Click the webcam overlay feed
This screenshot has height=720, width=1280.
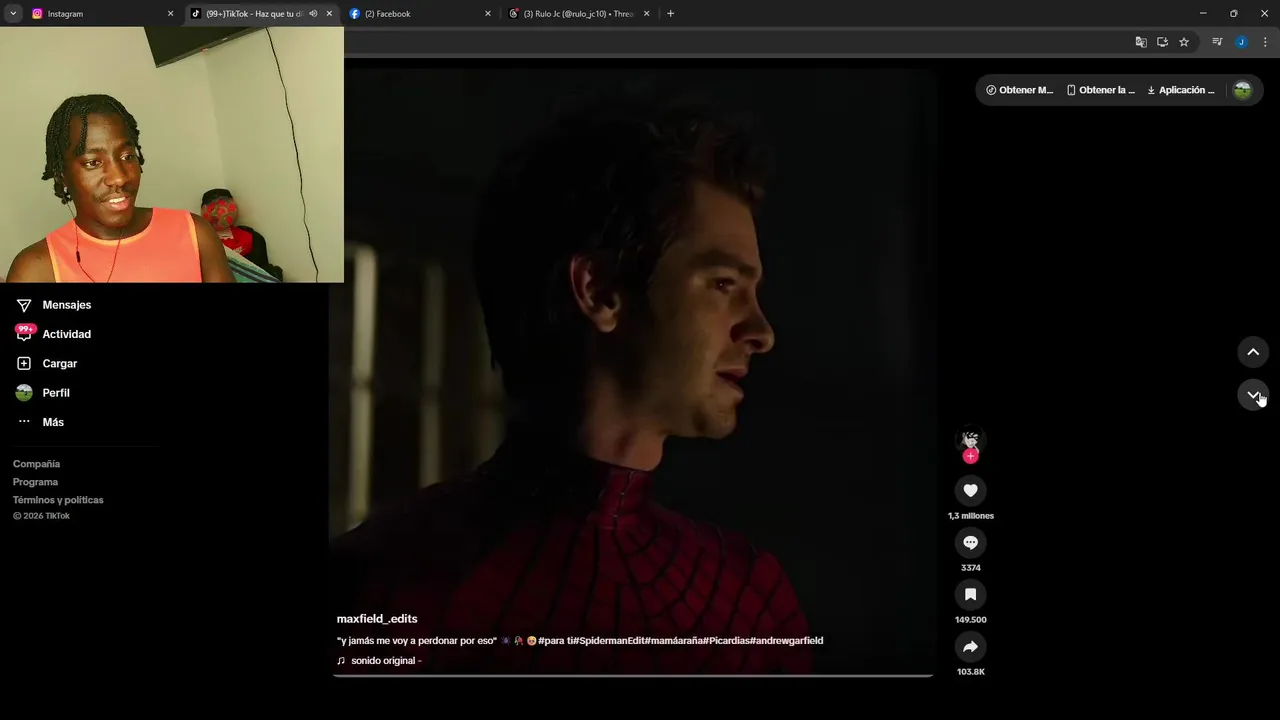[172, 155]
